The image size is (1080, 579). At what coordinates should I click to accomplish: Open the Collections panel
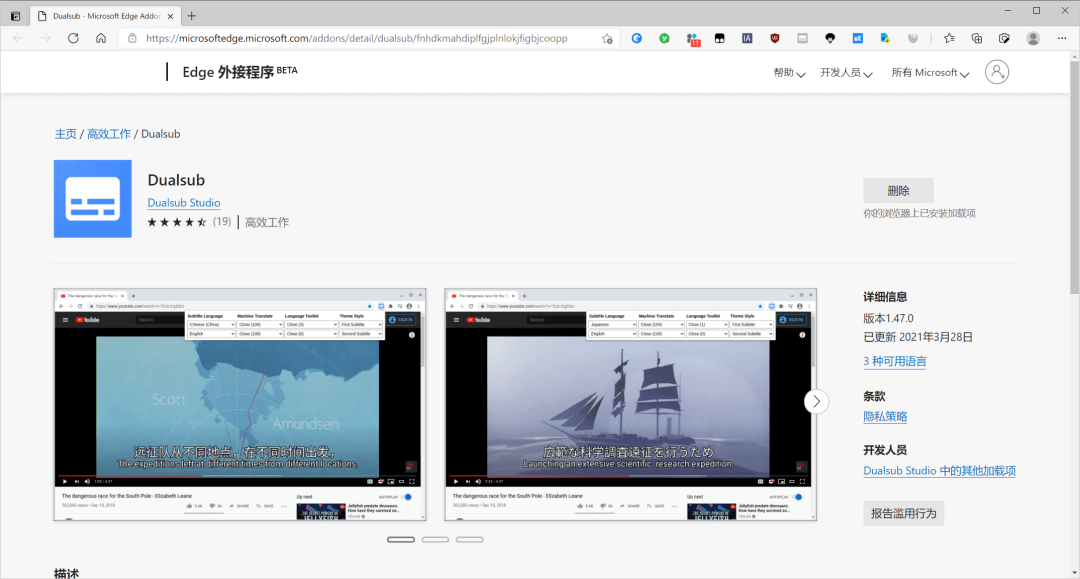pos(977,39)
